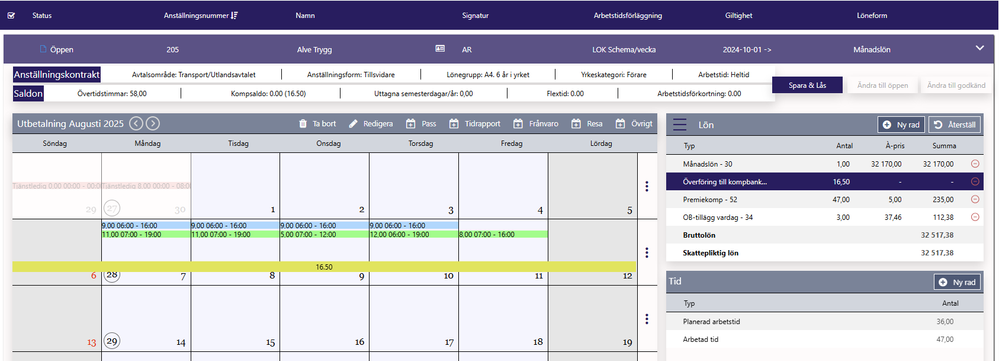Click the Skattepliktig lön total row
The image size is (999, 361).
point(824,253)
